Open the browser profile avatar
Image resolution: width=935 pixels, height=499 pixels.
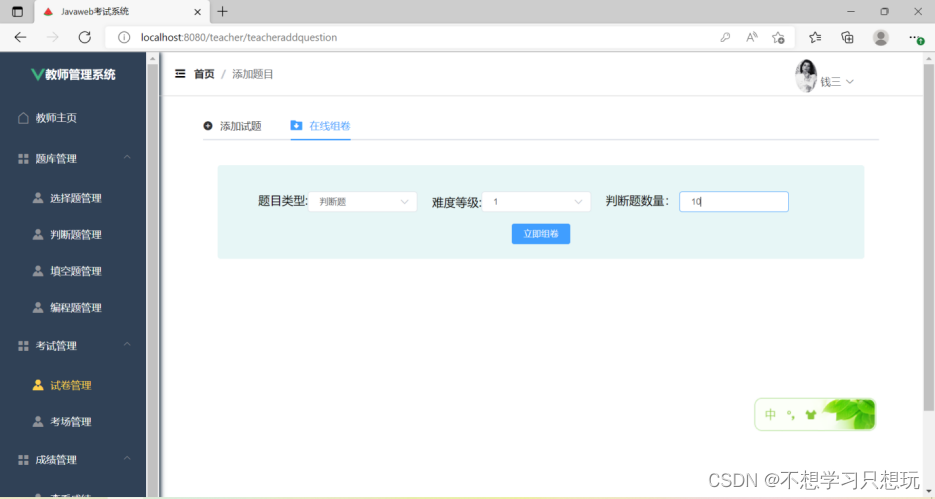tap(881, 37)
